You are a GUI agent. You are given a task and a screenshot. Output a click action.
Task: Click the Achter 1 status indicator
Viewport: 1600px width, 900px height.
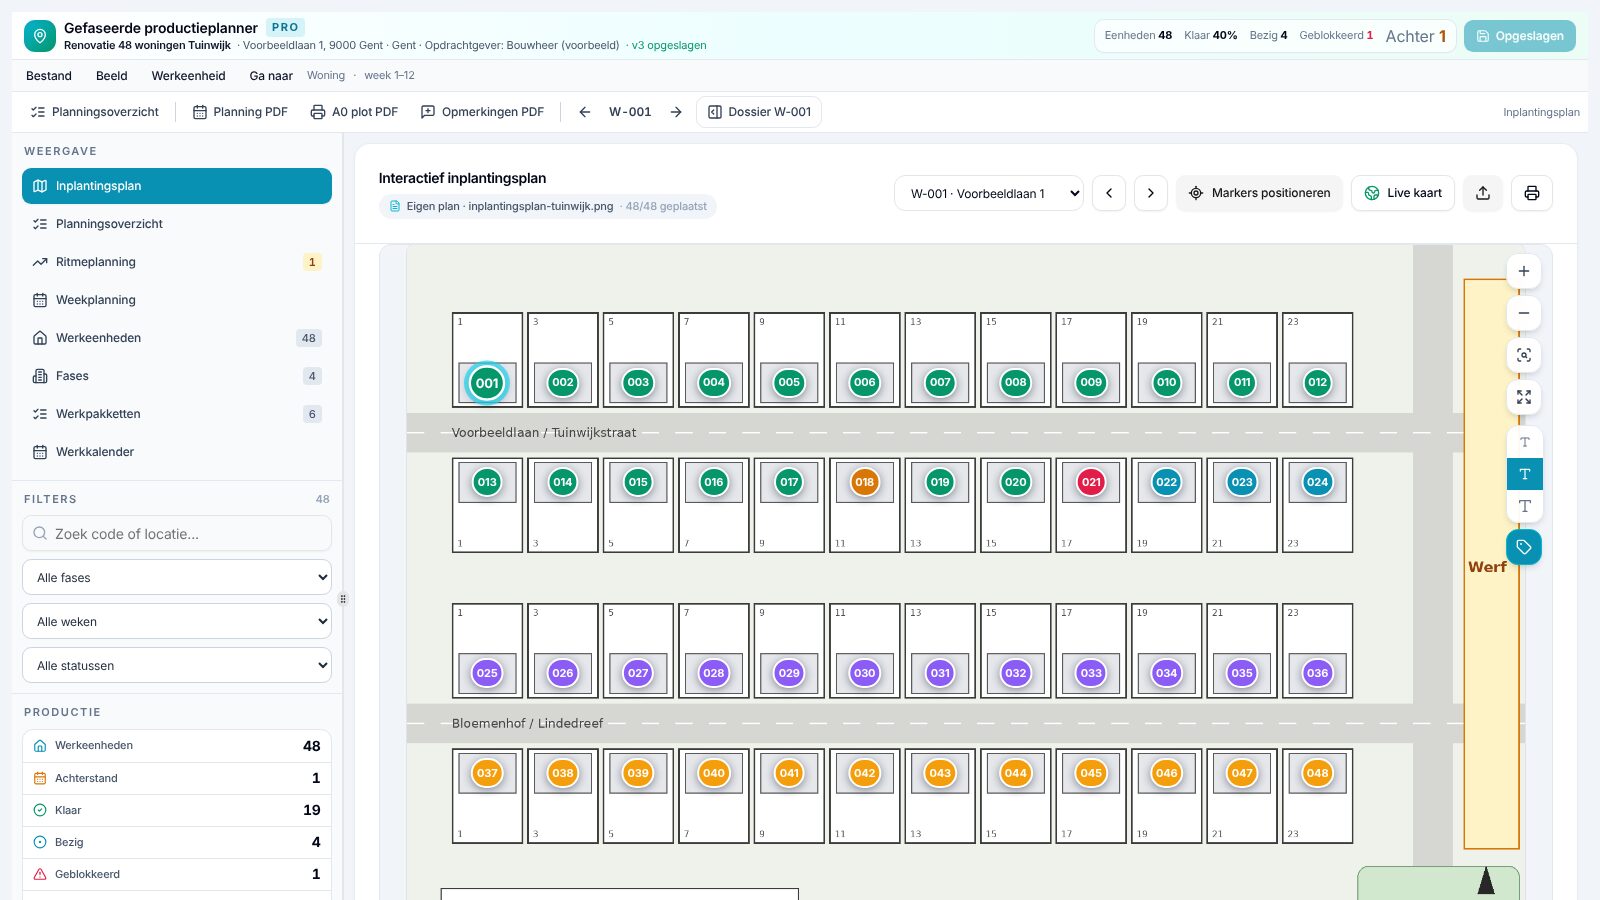click(1416, 36)
